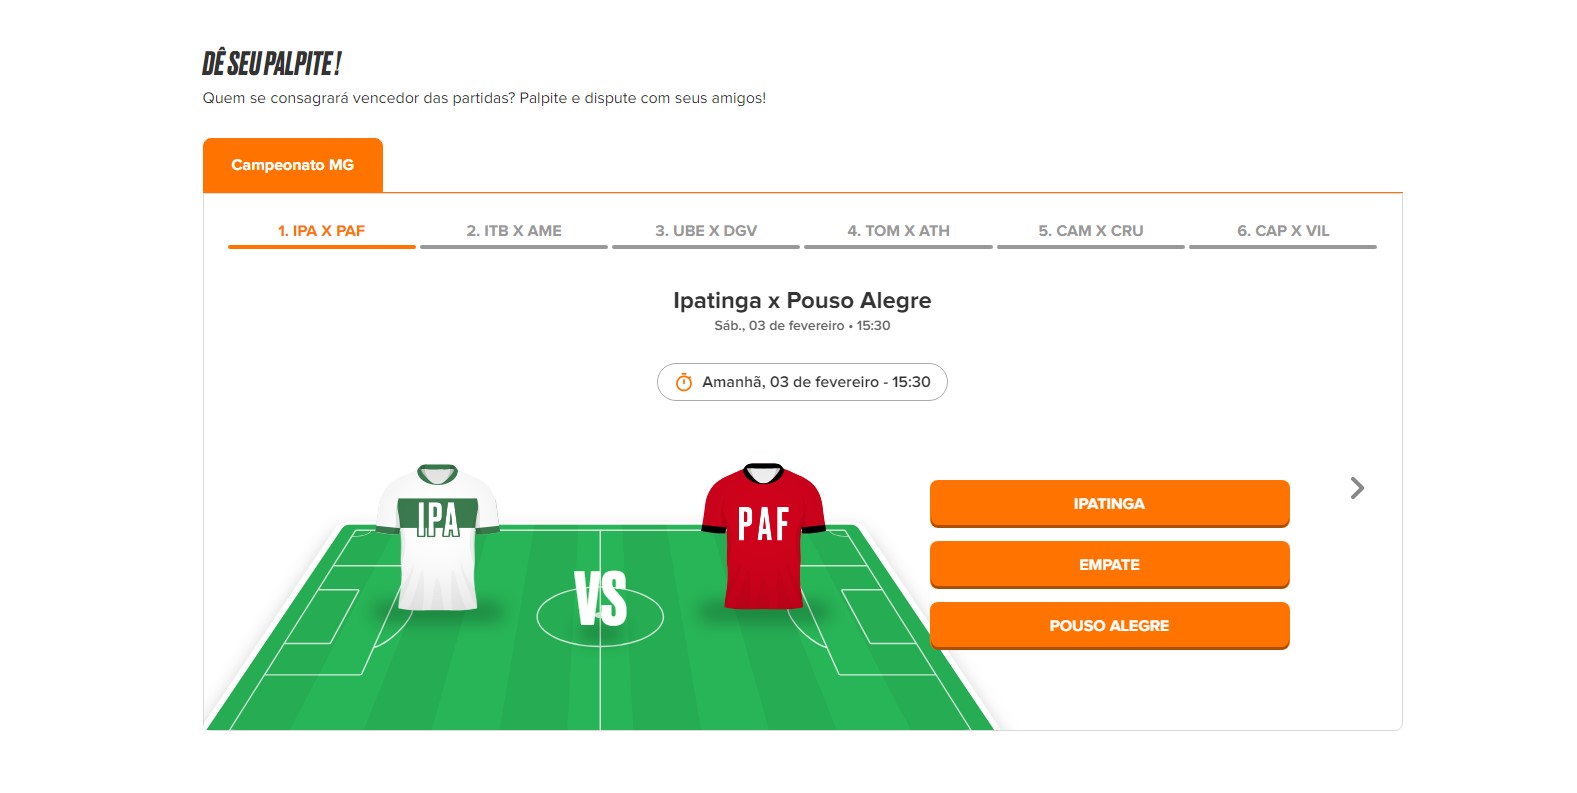Switch to match 2. ITB X AME
This screenshot has width=1577, height=793.
[514, 231]
